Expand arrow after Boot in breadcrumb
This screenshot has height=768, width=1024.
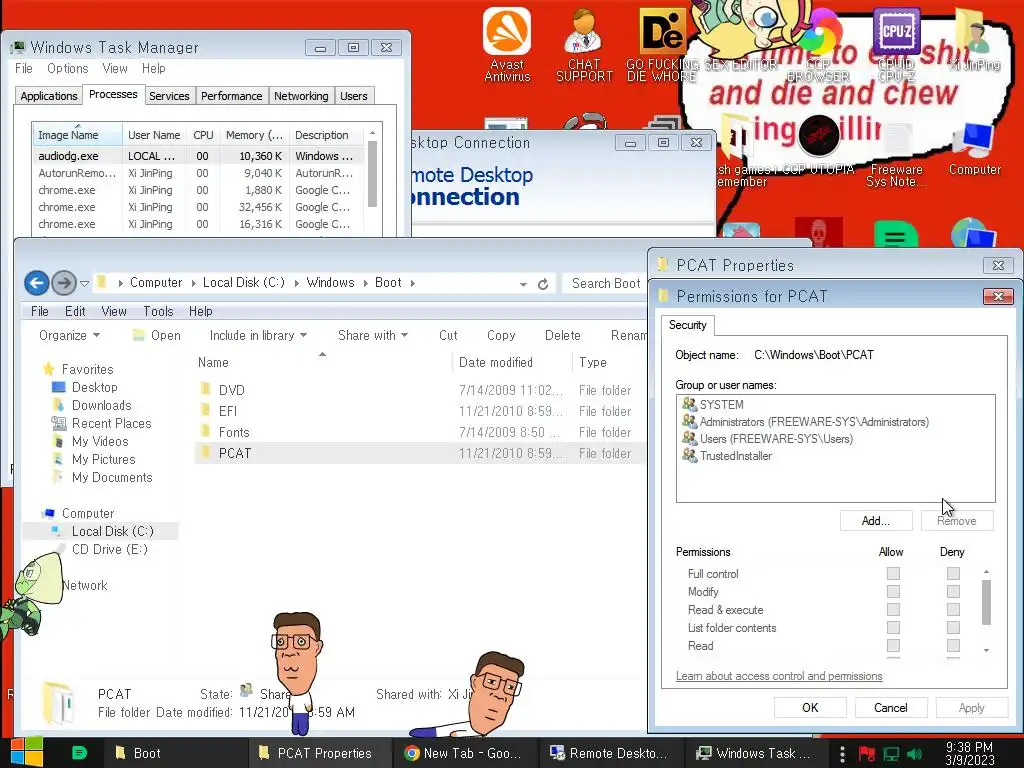(413, 283)
